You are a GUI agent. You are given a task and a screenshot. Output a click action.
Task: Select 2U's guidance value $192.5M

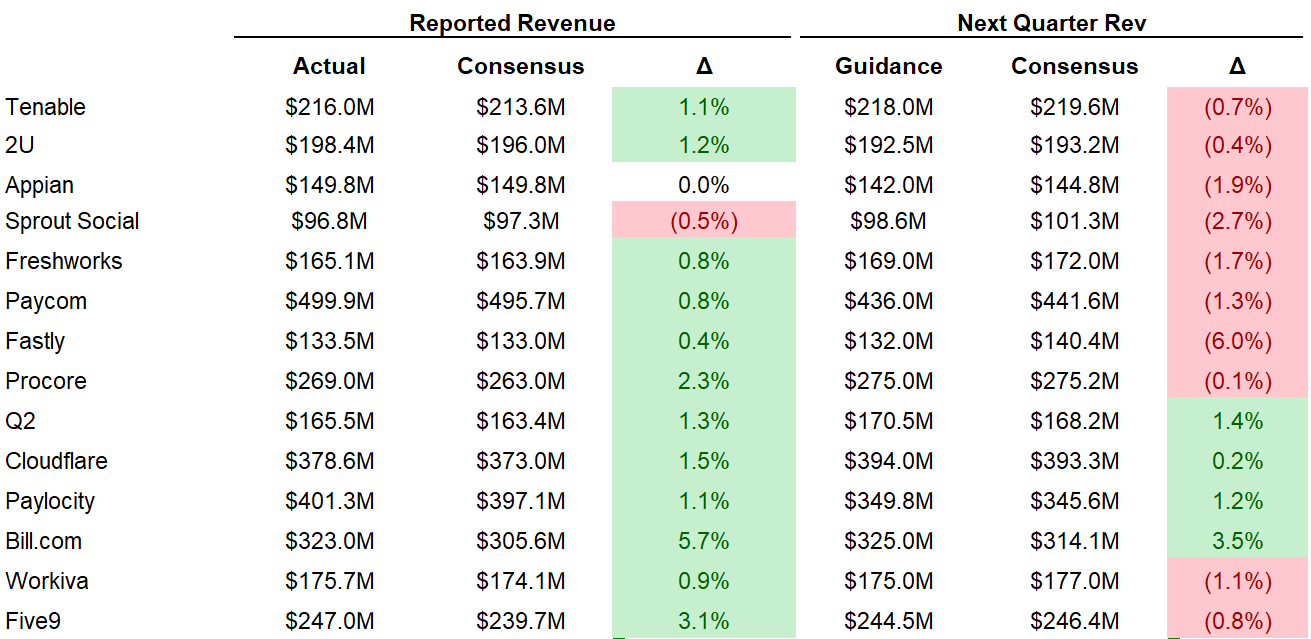click(x=889, y=145)
